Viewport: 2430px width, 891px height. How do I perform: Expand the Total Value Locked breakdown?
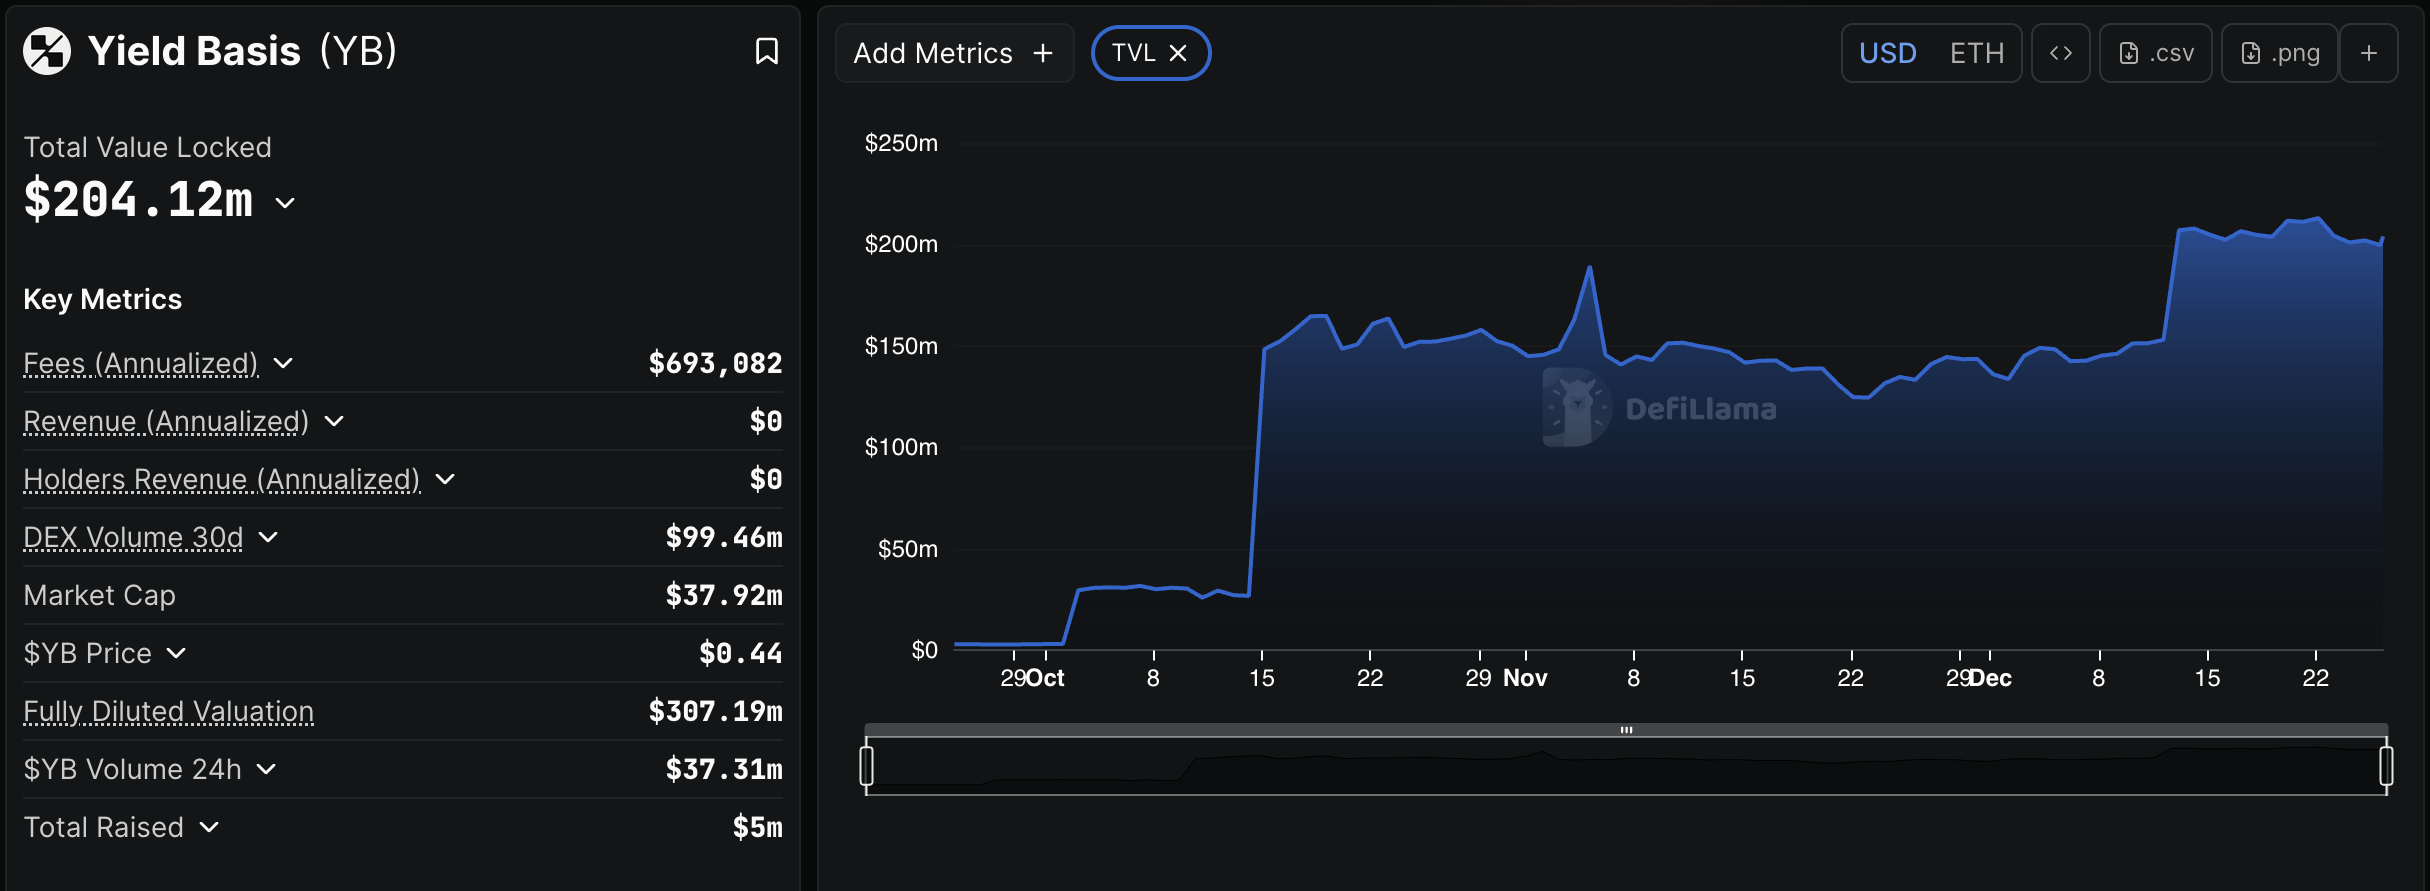click(285, 203)
